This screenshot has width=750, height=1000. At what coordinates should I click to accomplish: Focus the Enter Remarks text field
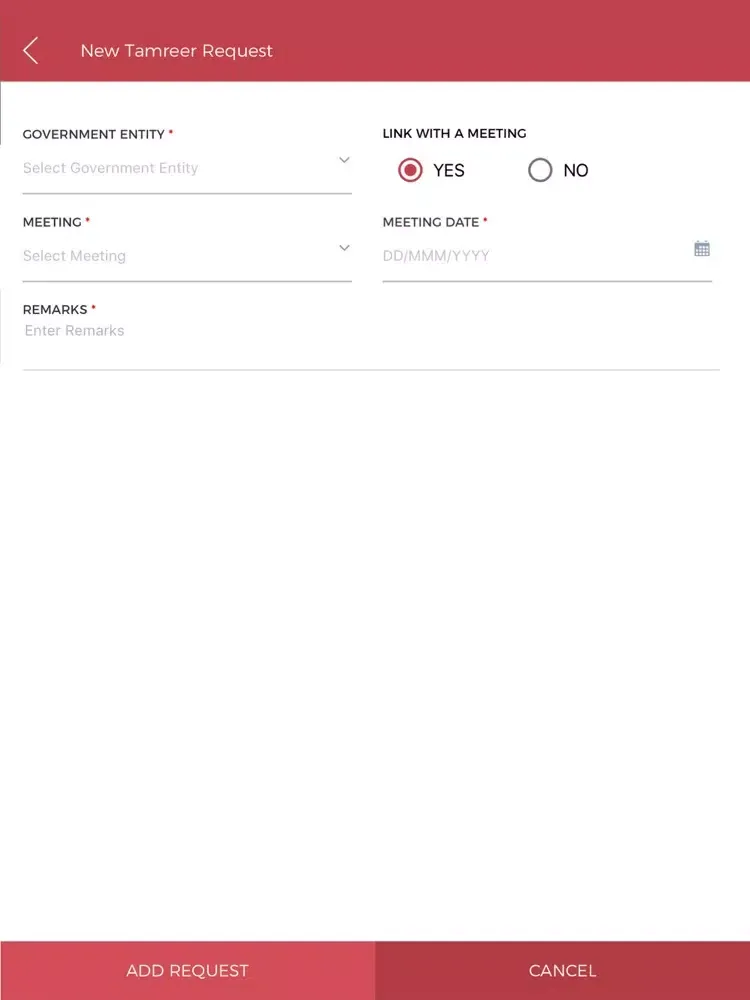click(370, 332)
